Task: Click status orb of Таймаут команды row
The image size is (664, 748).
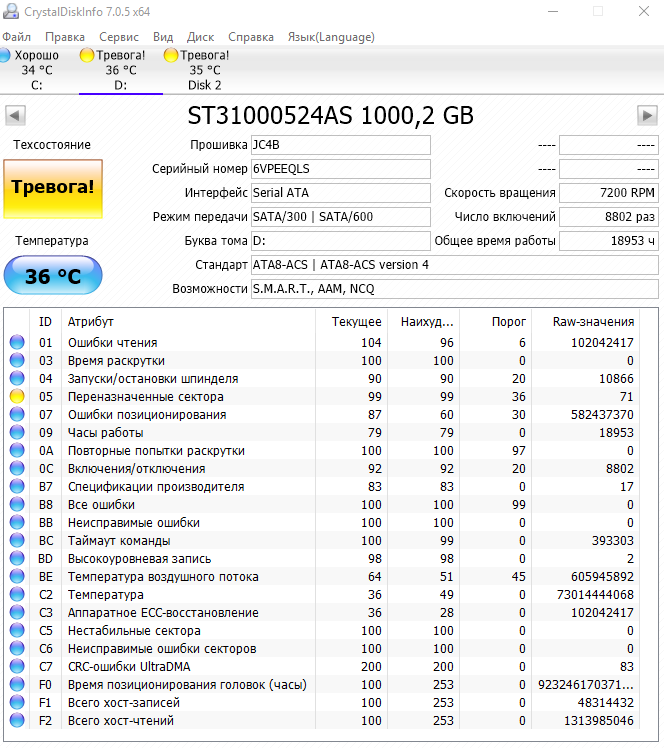Action: (x=17, y=540)
